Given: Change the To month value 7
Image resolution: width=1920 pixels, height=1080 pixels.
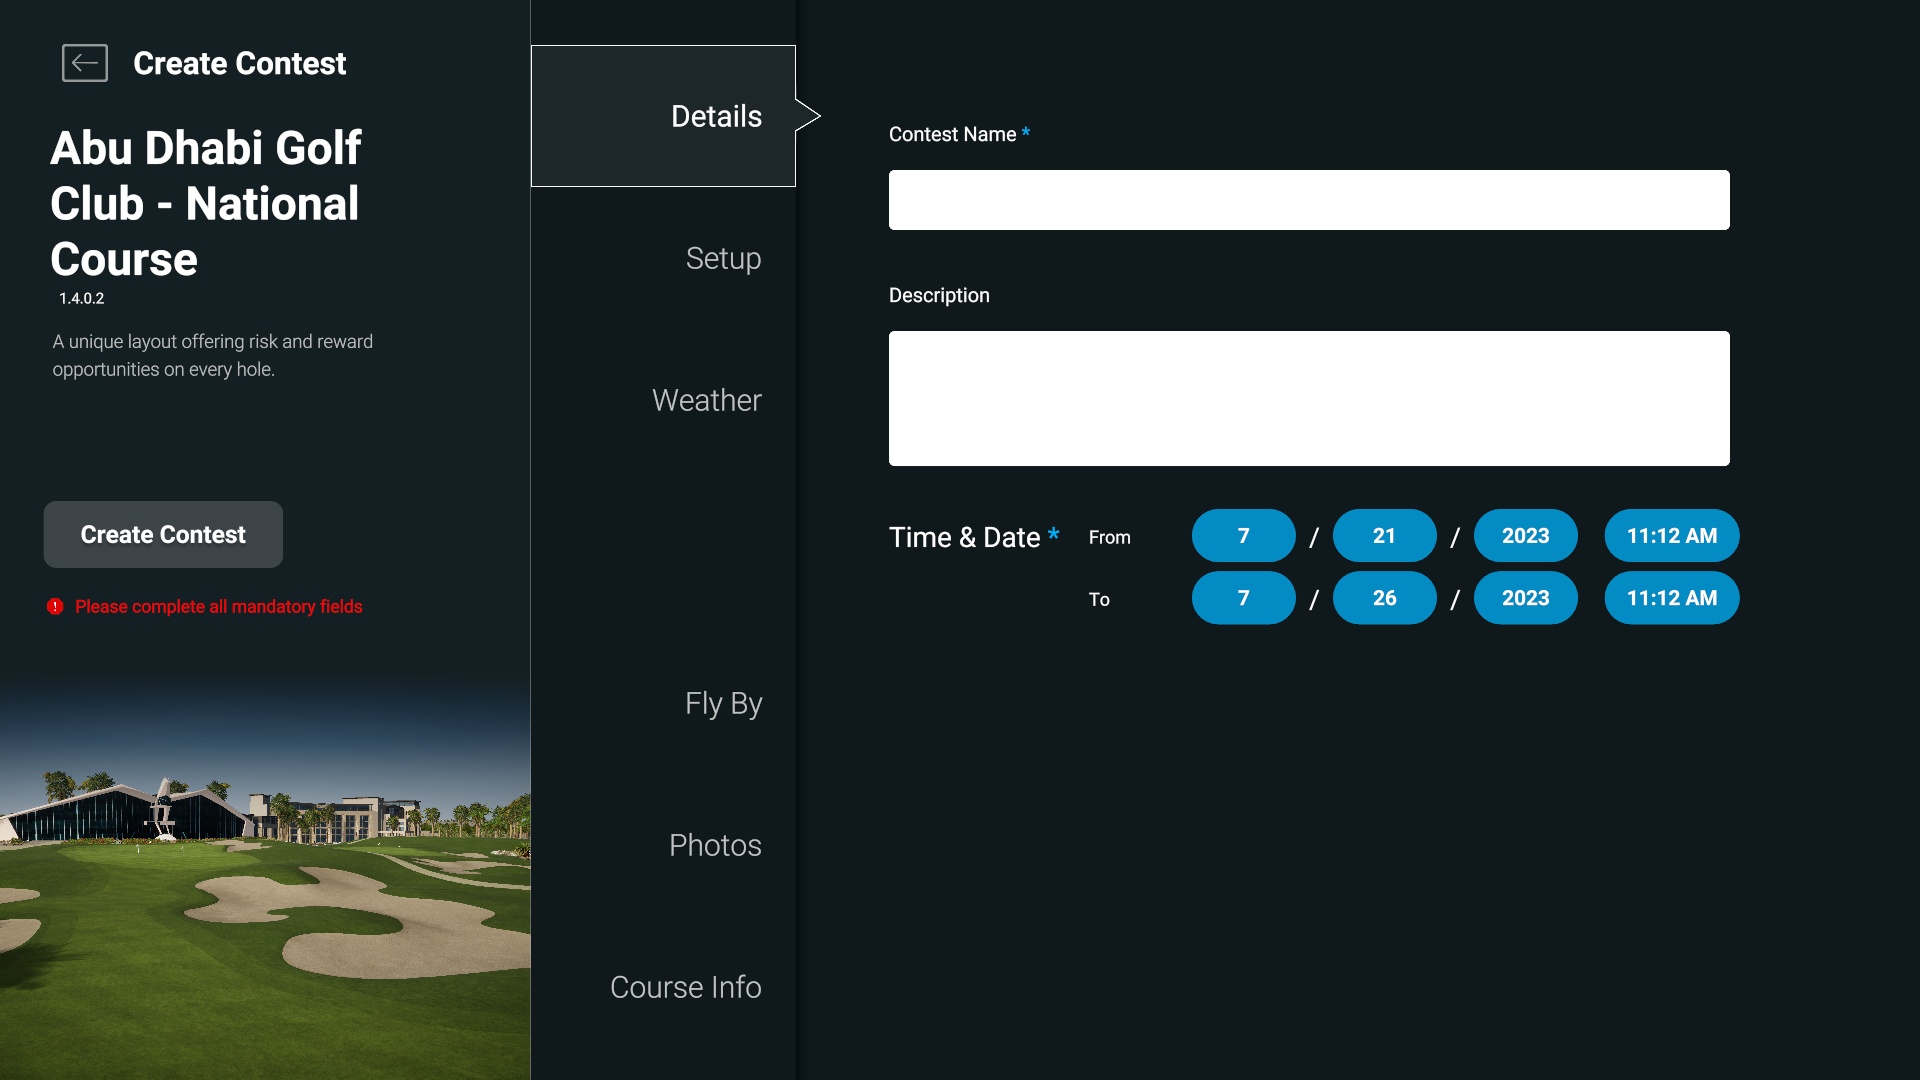Looking at the screenshot, I should click(1244, 598).
